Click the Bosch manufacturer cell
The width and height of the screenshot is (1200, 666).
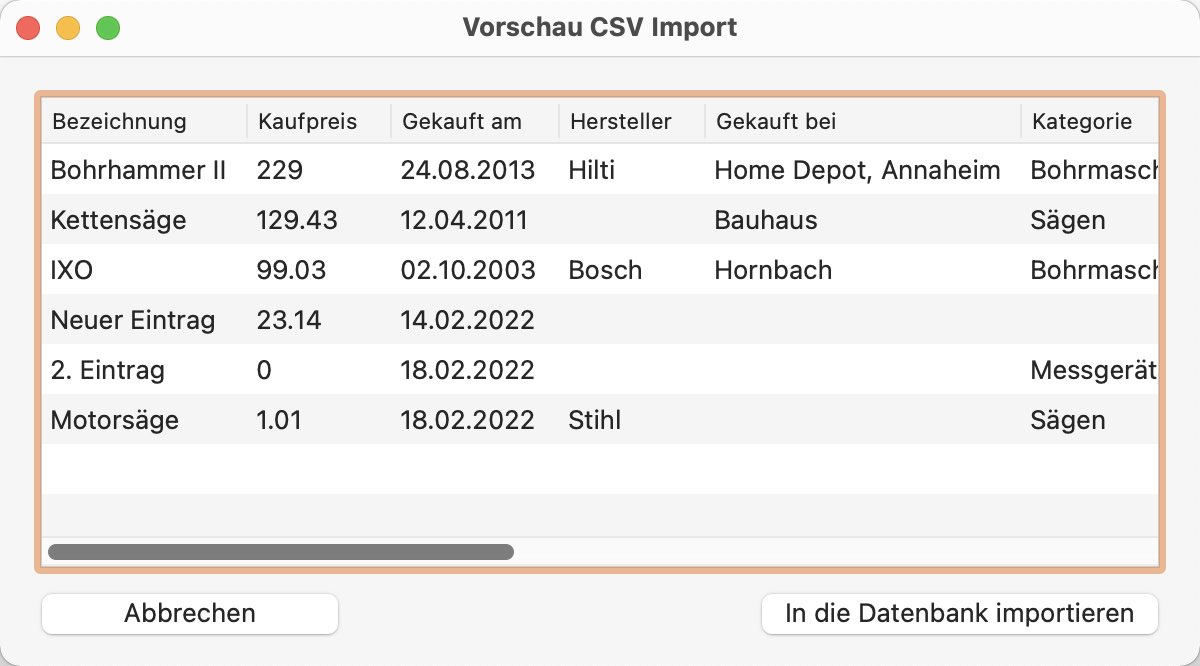pos(605,270)
